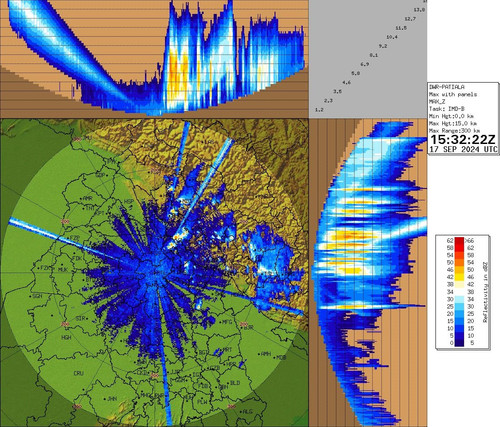Viewport: 500px width, 427px height.
Task: Click the '>66' value in the legend
Action: pyautogui.click(x=471, y=240)
